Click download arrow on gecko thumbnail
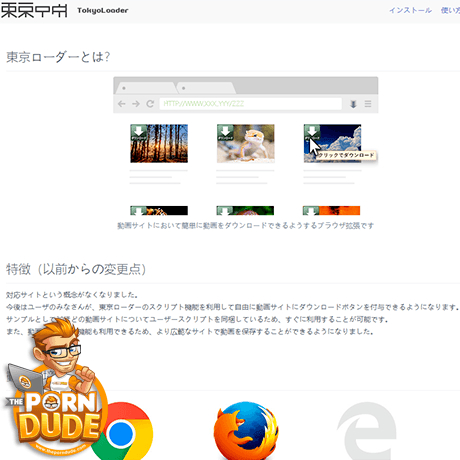This screenshot has height=460, width=460. [225, 132]
